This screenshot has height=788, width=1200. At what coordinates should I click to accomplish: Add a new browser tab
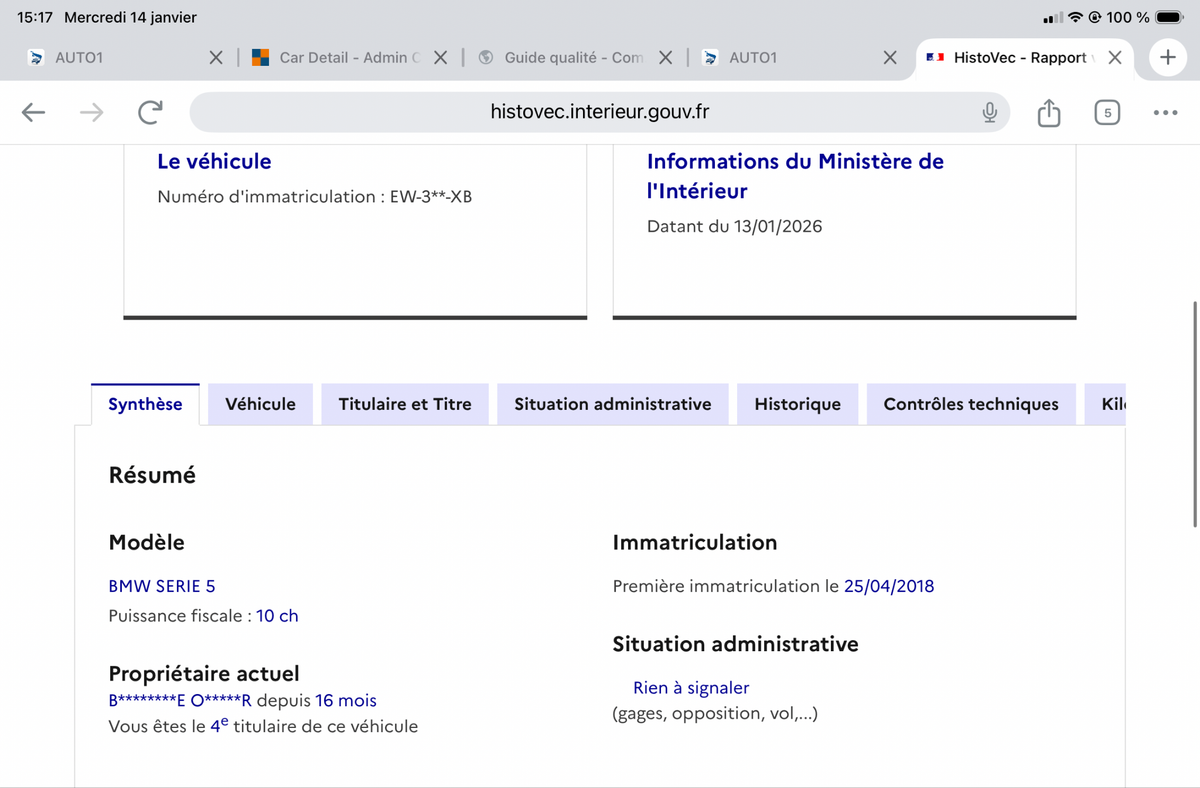pyautogui.click(x=1167, y=57)
